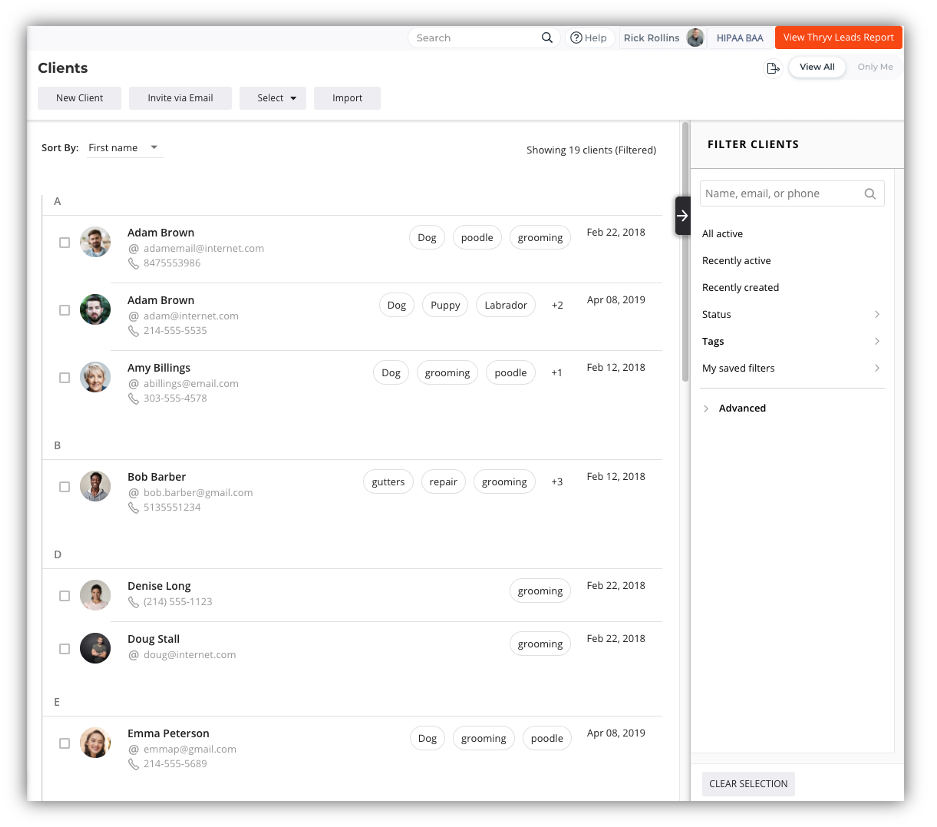
Task: Open the HIPAA BAA link
Action: 739,37
